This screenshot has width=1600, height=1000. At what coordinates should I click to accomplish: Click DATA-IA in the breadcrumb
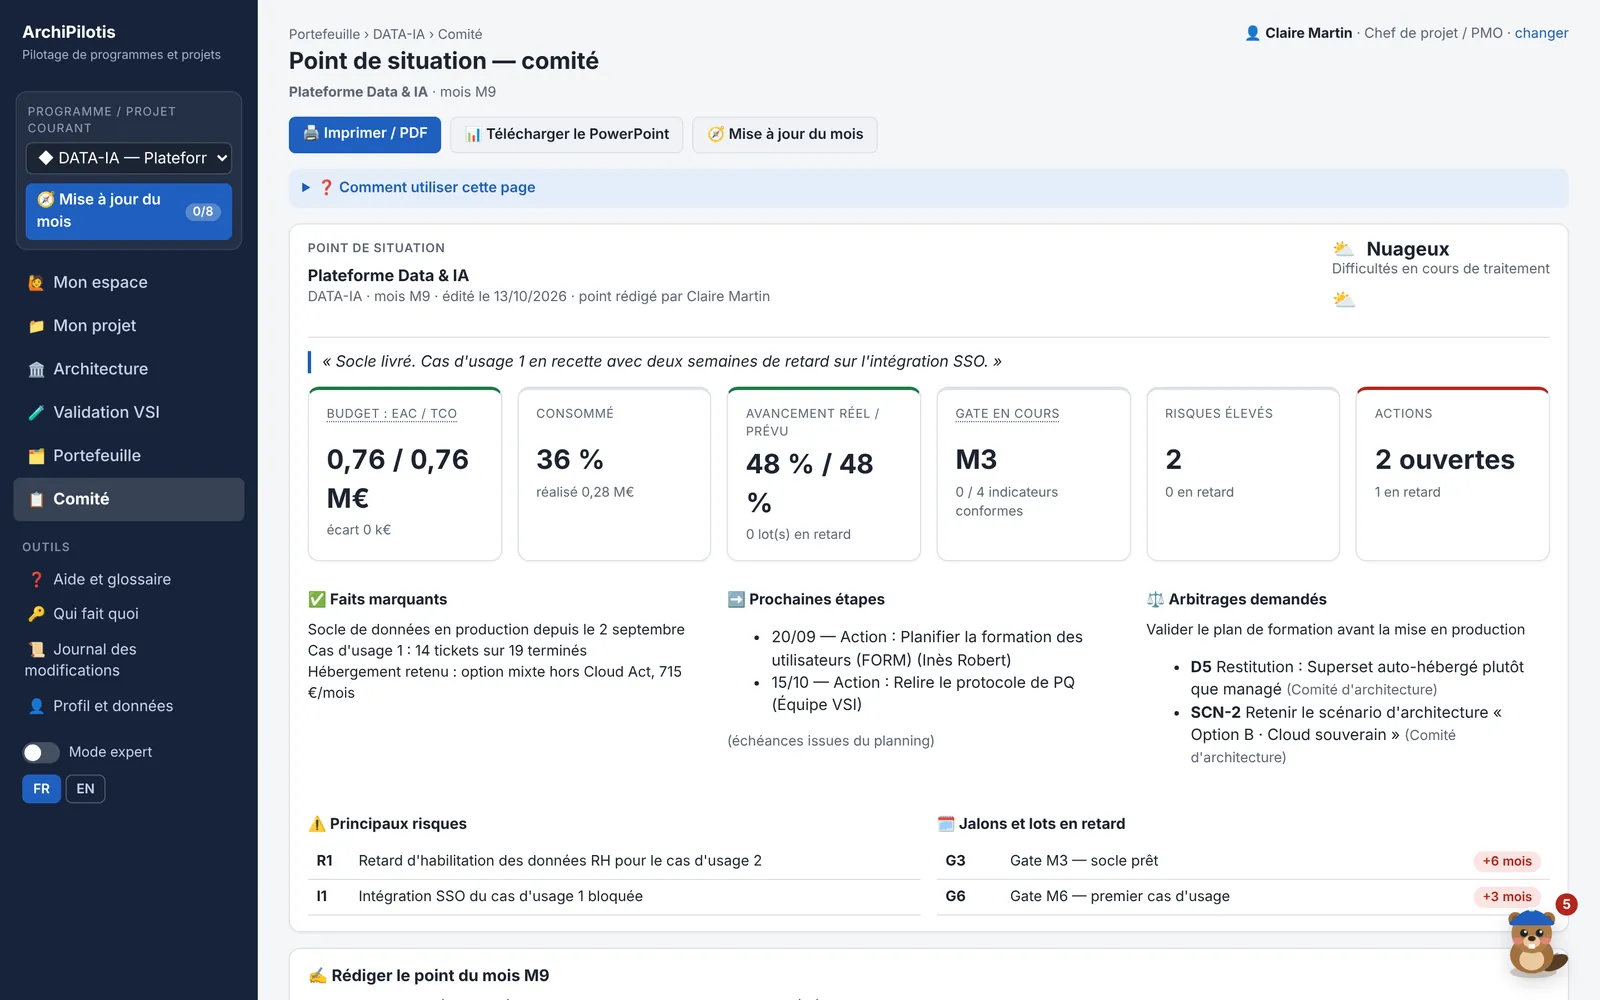click(x=399, y=34)
